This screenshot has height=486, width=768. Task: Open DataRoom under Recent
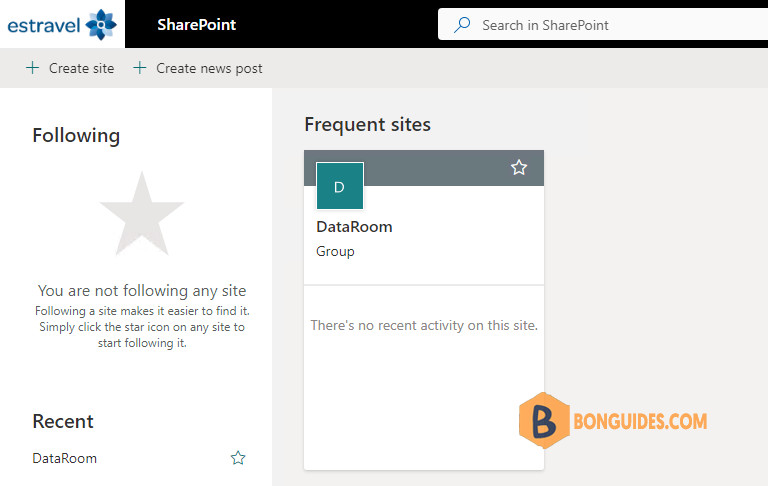click(x=65, y=459)
